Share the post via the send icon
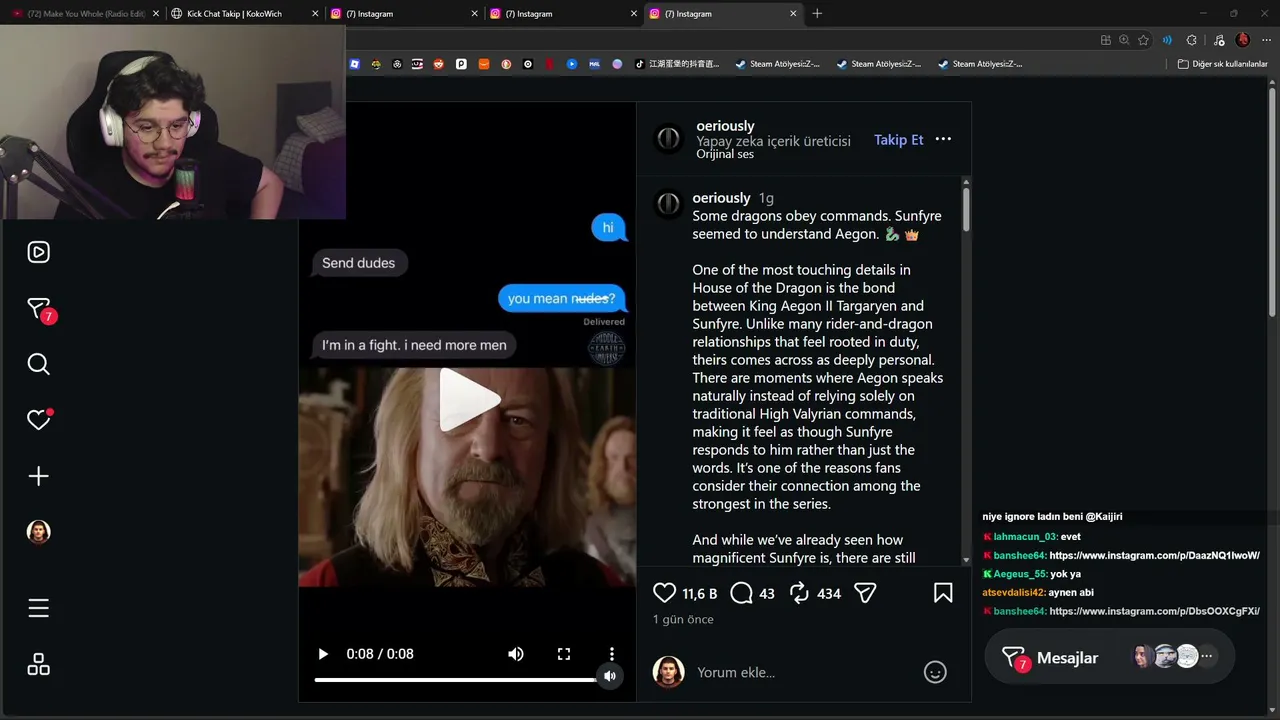 pos(866,593)
